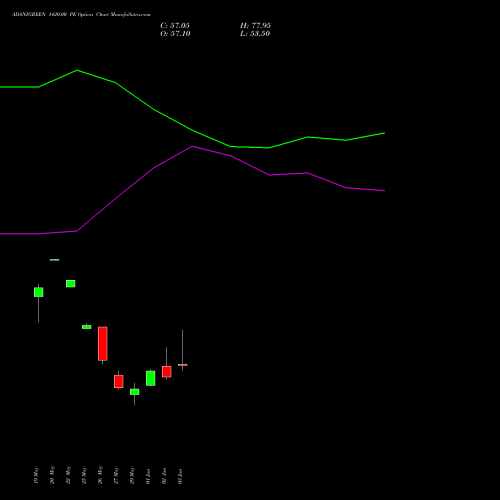Click the 27 May date axis label
Viewport: 500px width, 500px height.
[116, 476]
